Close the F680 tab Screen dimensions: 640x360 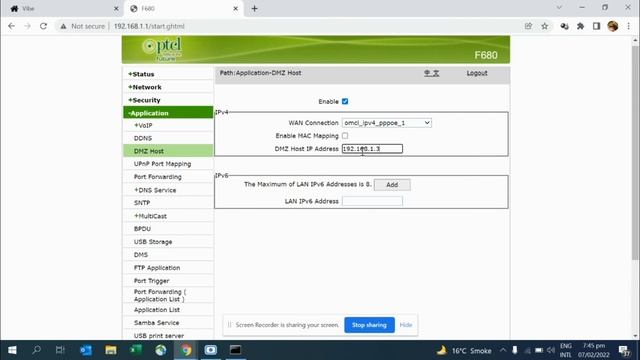click(236, 9)
